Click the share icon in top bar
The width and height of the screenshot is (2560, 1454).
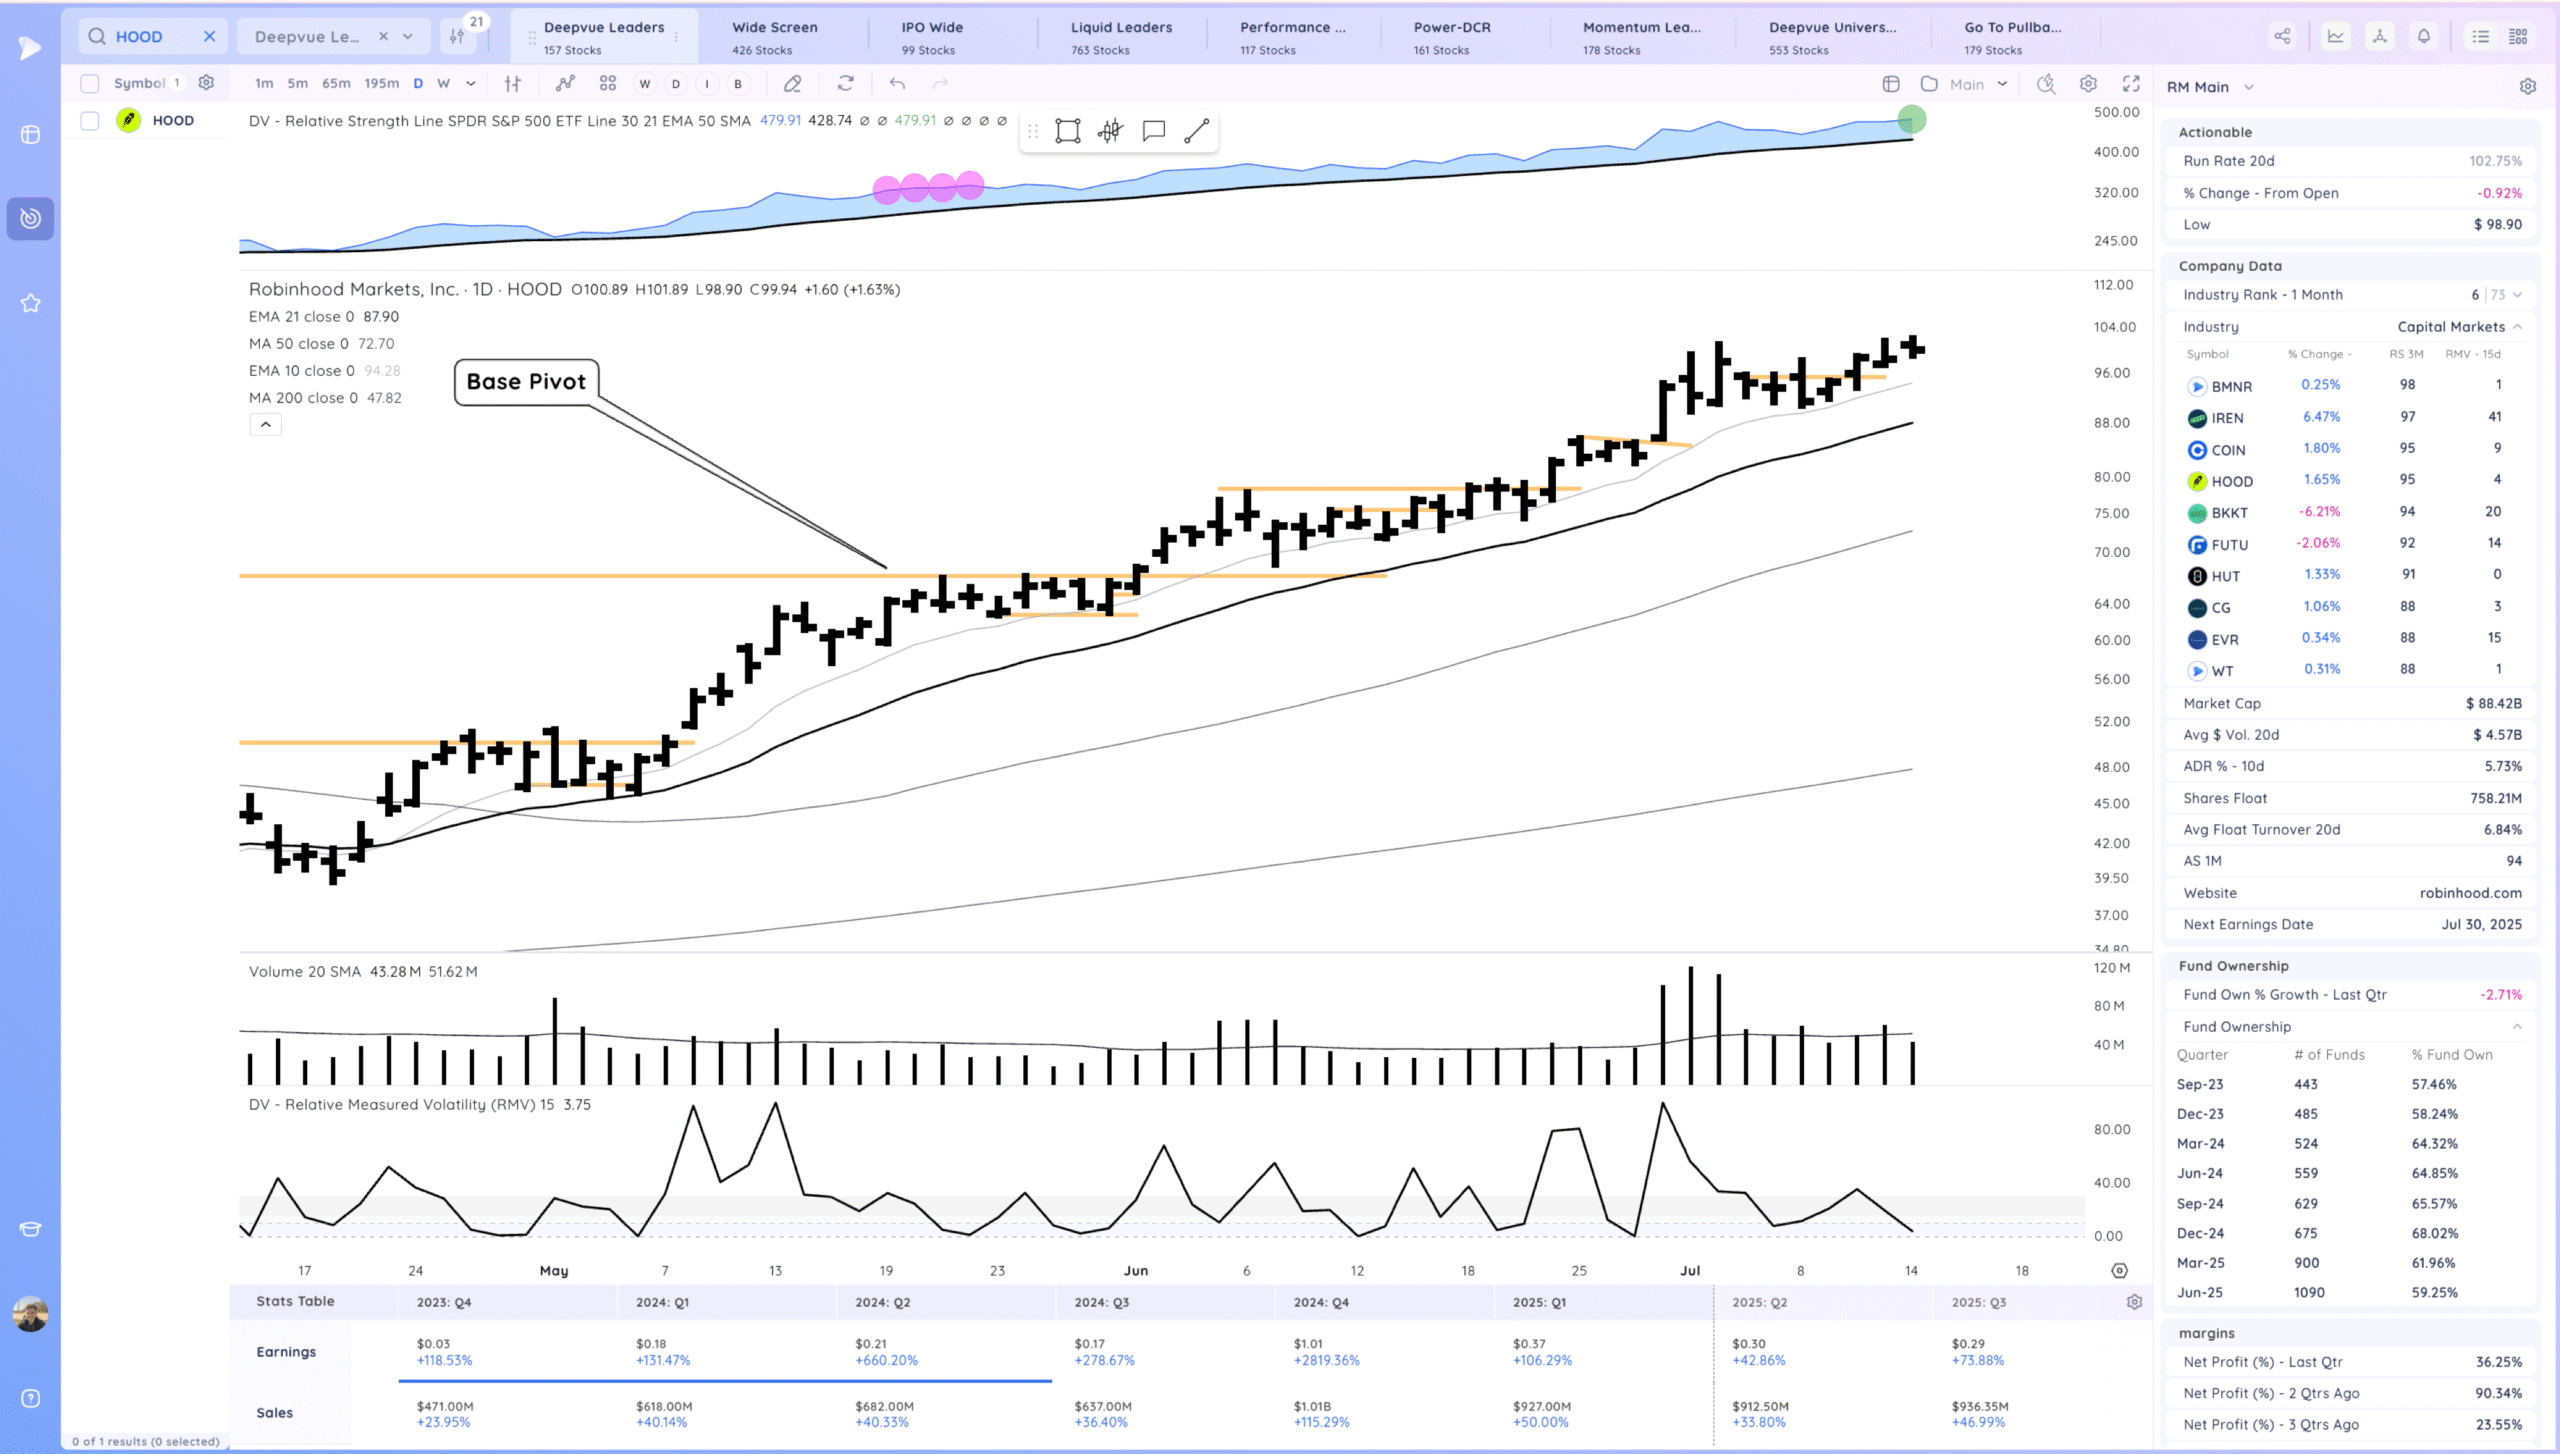(2282, 37)
